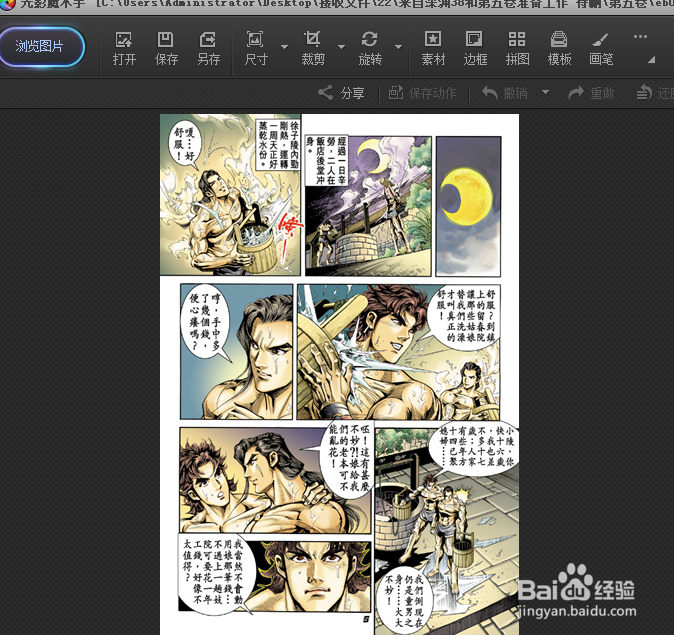Open the 模板 template tool
The width and height of the screenshot is (674, 635).
559,48
